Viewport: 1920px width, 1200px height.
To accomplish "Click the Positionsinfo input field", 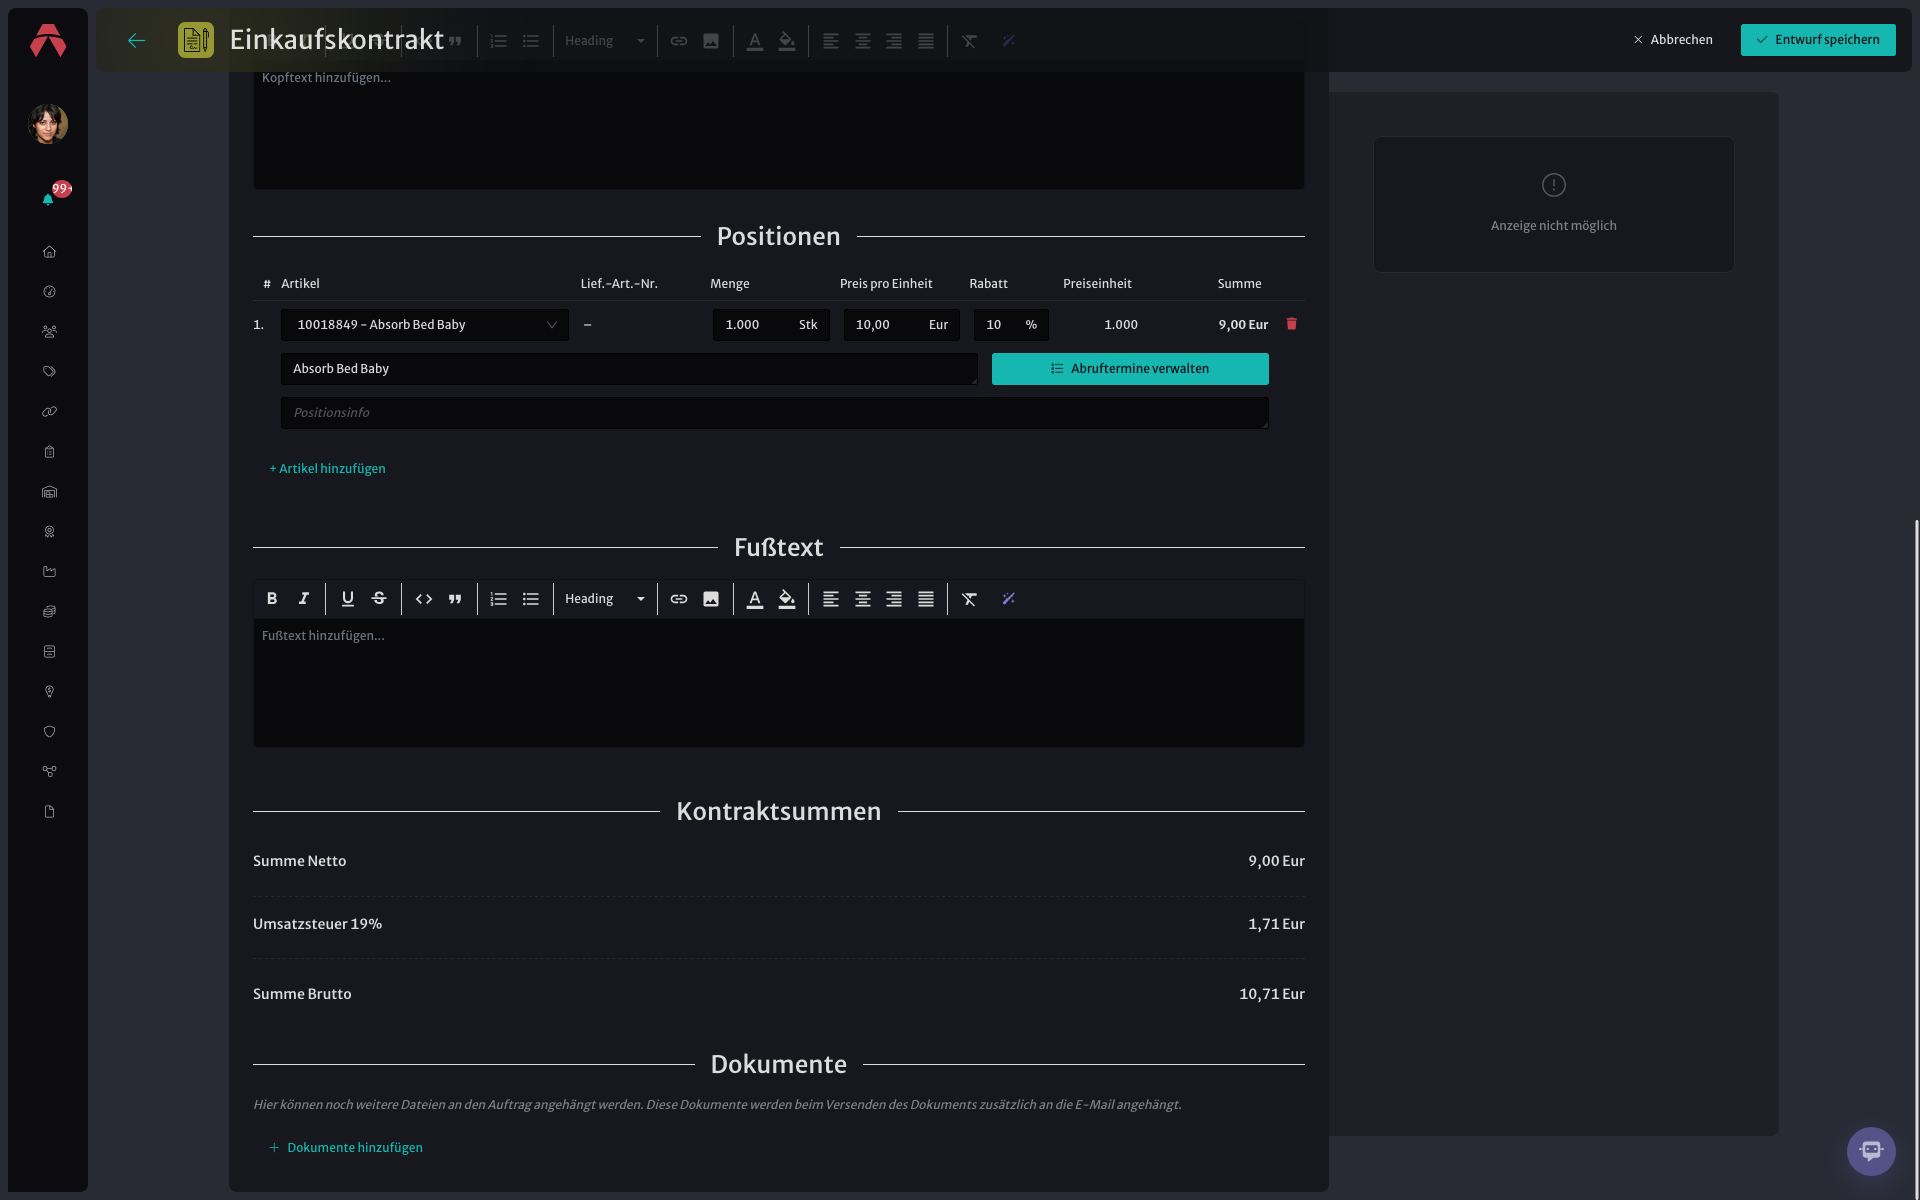I will (x=775, y=413).
